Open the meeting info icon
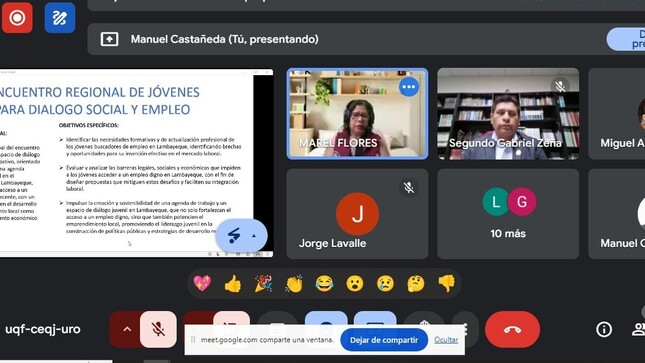 [x=604, y=329]
